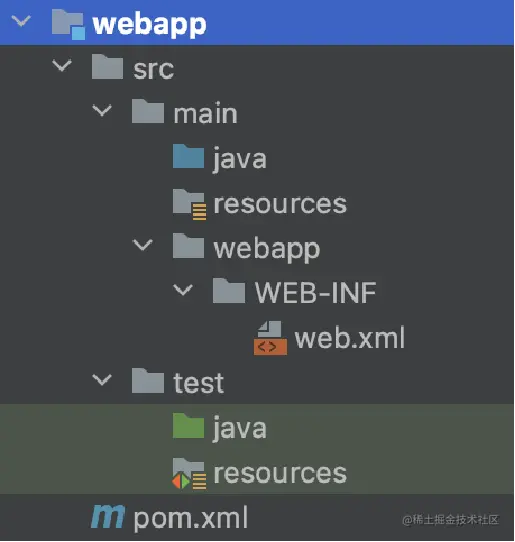The image size is (515, 542).
Task: Select resources under the test folder
Action: [x=280, y=473]
